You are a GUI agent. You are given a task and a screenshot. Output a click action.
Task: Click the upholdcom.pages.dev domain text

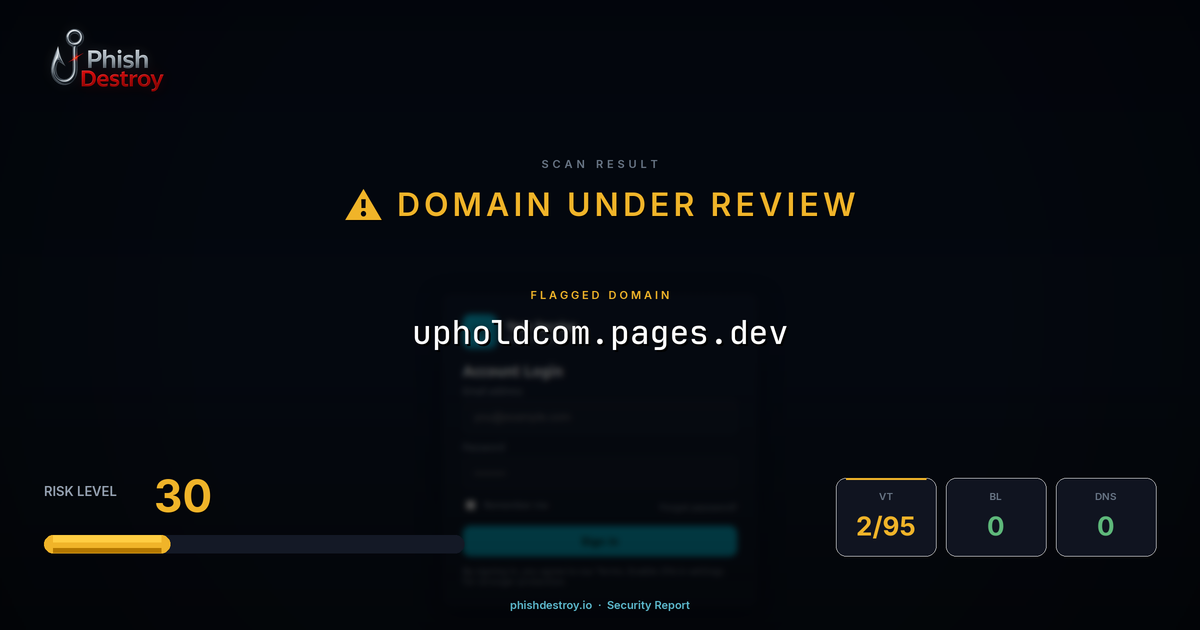pyautogui.click(x=600, y=333)
